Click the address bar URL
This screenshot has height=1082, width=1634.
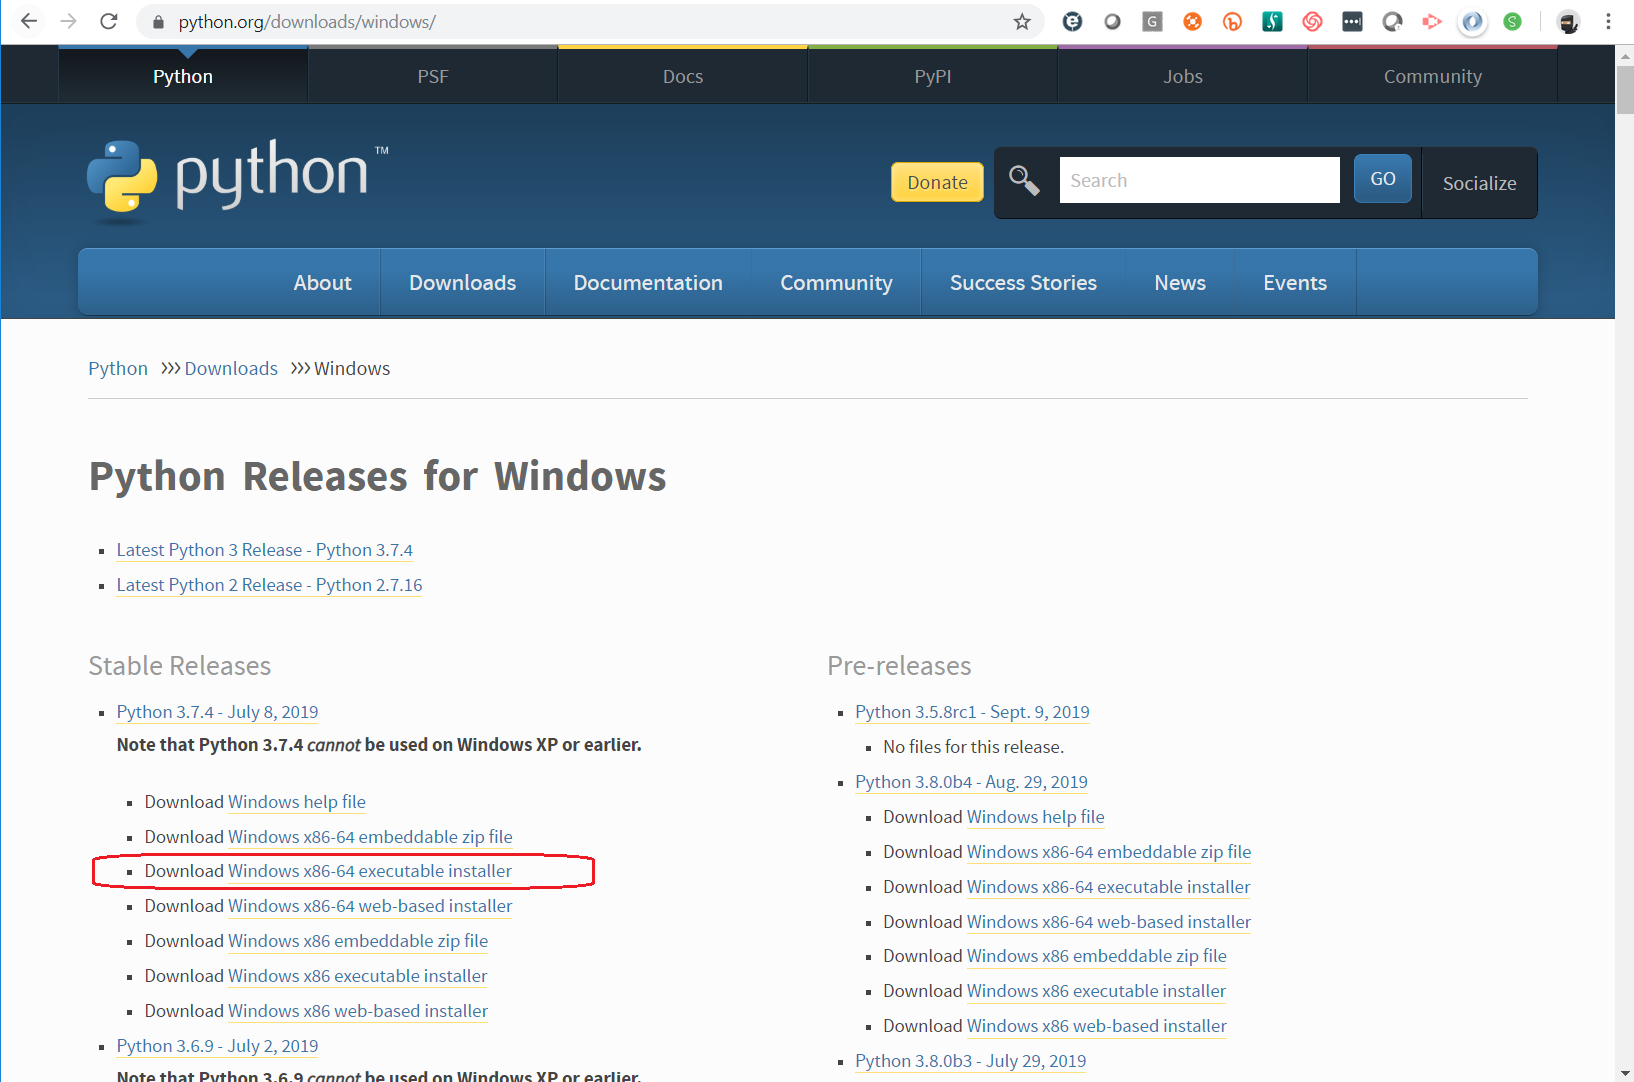307,22
